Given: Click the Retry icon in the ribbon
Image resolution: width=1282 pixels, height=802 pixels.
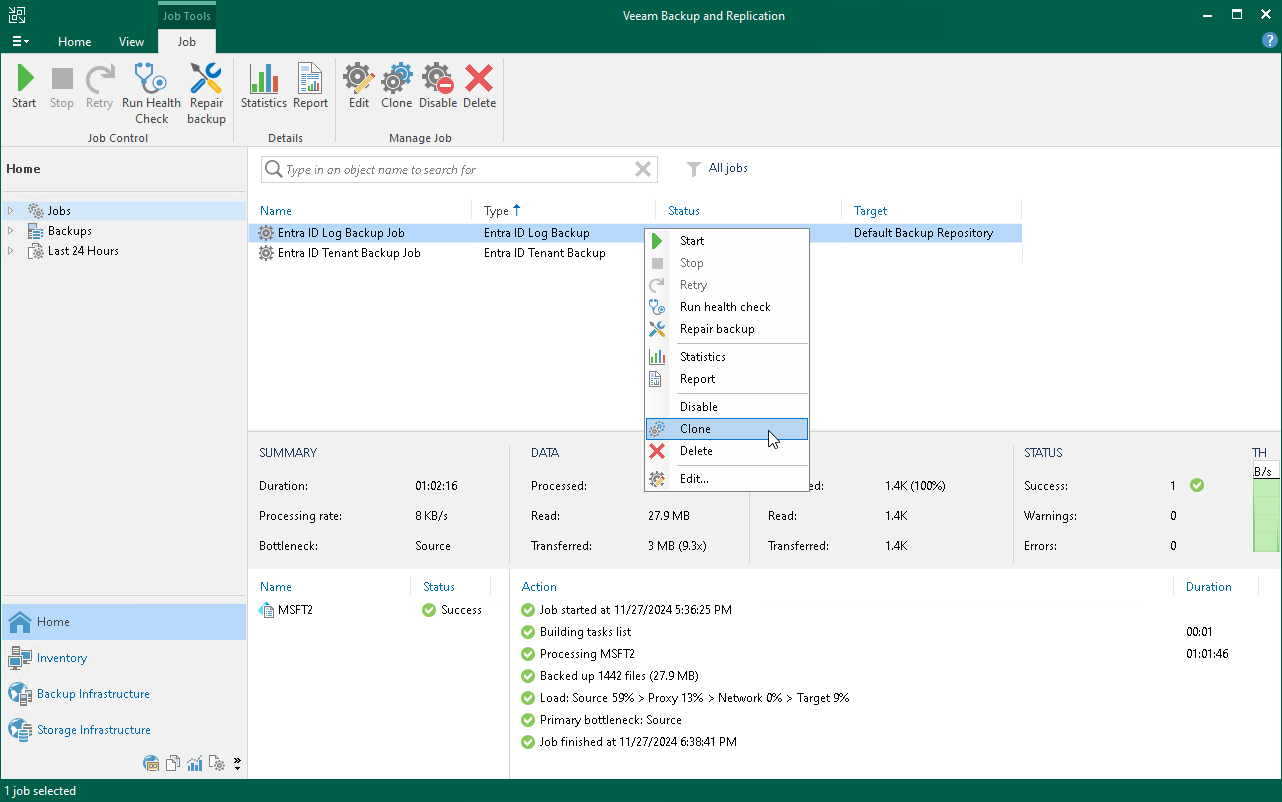Looking at the screenshot, I should [x=99, y=78].
